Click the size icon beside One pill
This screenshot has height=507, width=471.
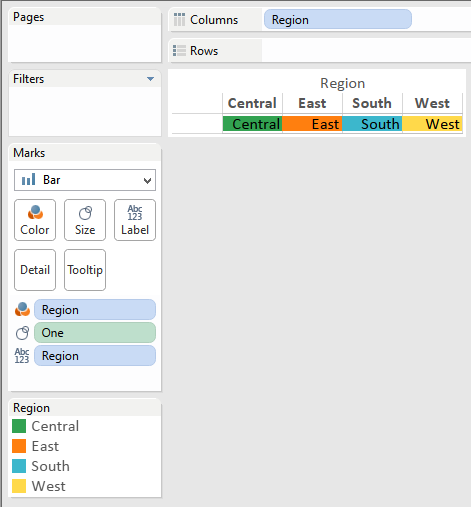[22, 333]
